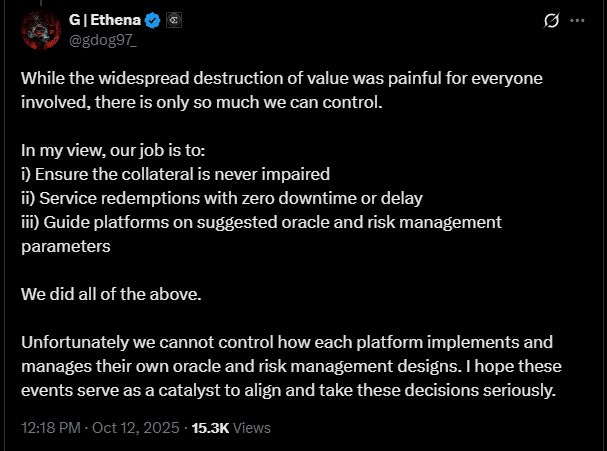Screen dimensions: 607x451
Task: Click the line 'In my view, our job is to:'
Action: click(x=113, y=150)
